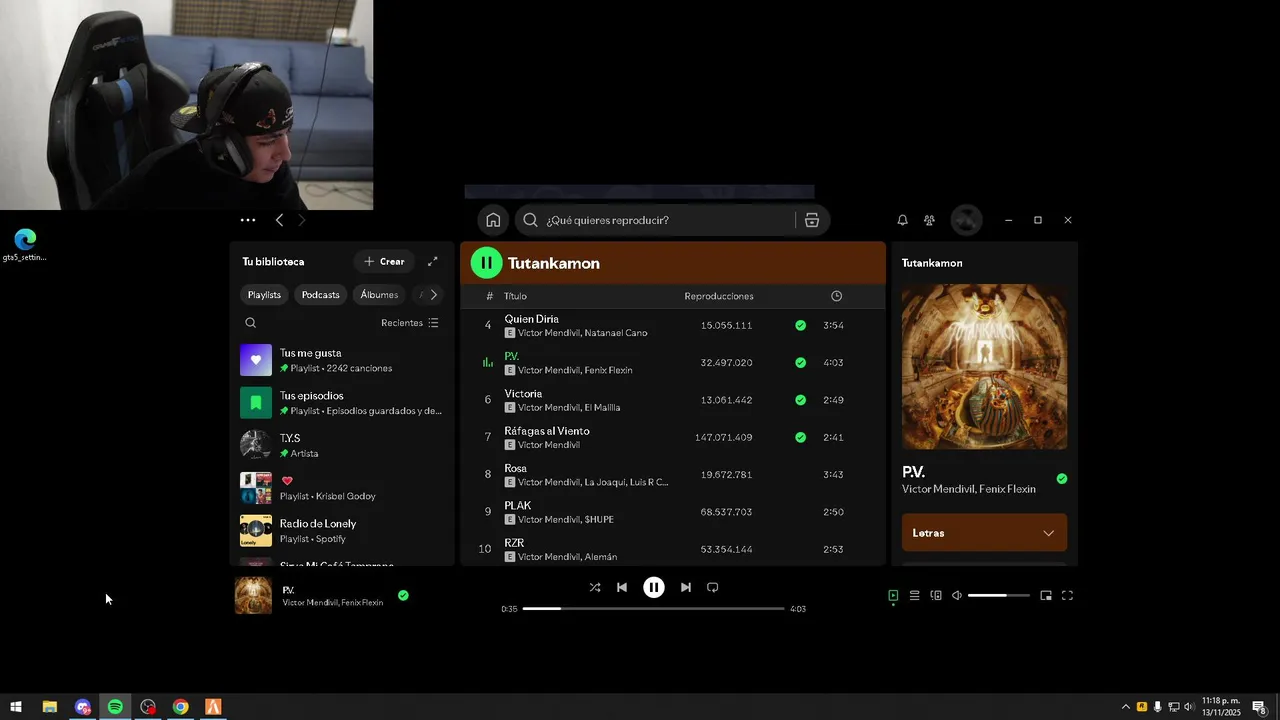This screenshot has height=720, width=1280.
Task: Open artist link Natanael Cano
Action: [x=616, y=333]
